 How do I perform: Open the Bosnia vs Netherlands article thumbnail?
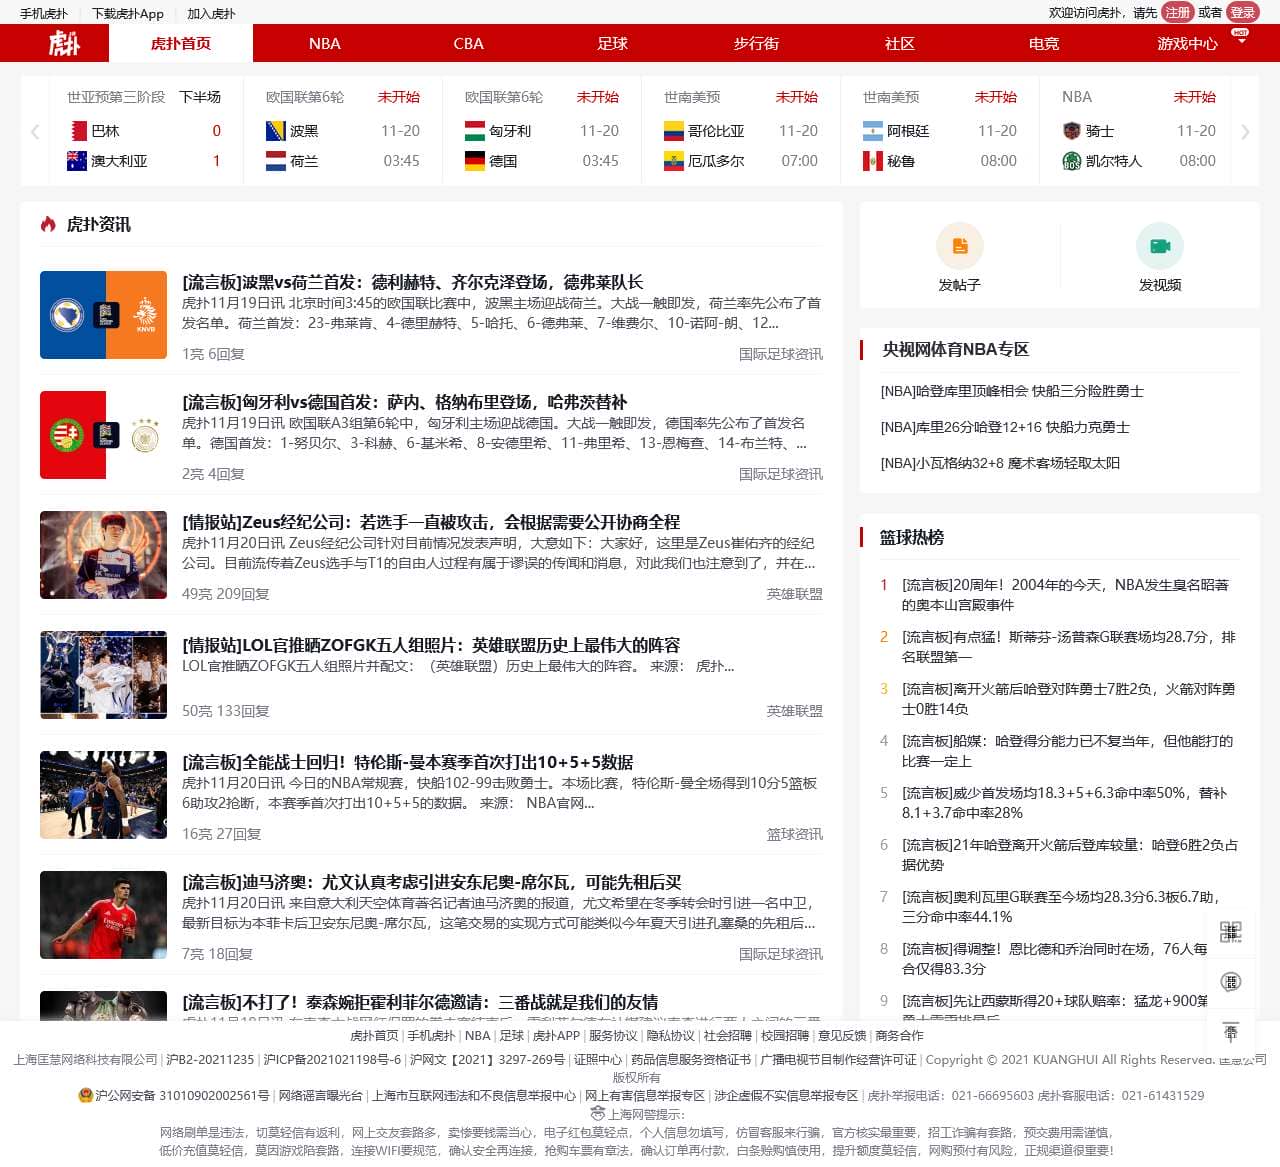(103, 315)
